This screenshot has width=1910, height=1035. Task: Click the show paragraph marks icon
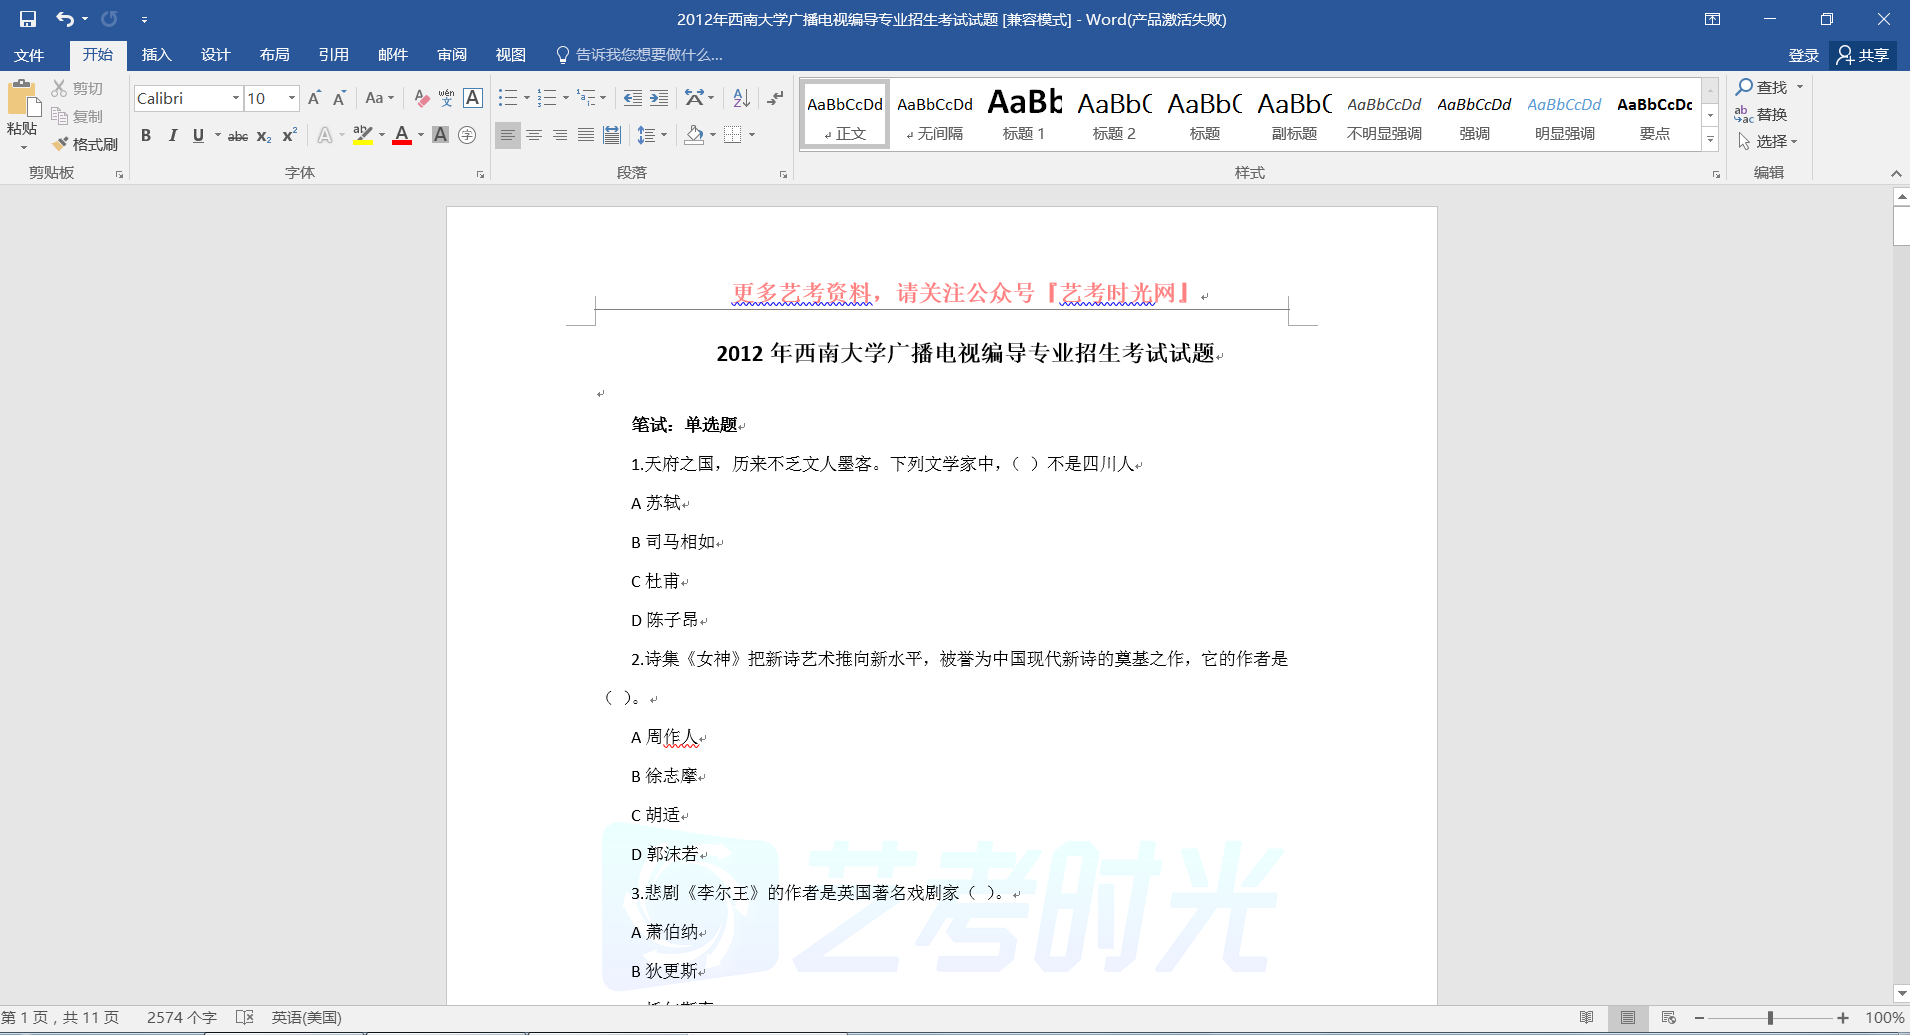775,98
